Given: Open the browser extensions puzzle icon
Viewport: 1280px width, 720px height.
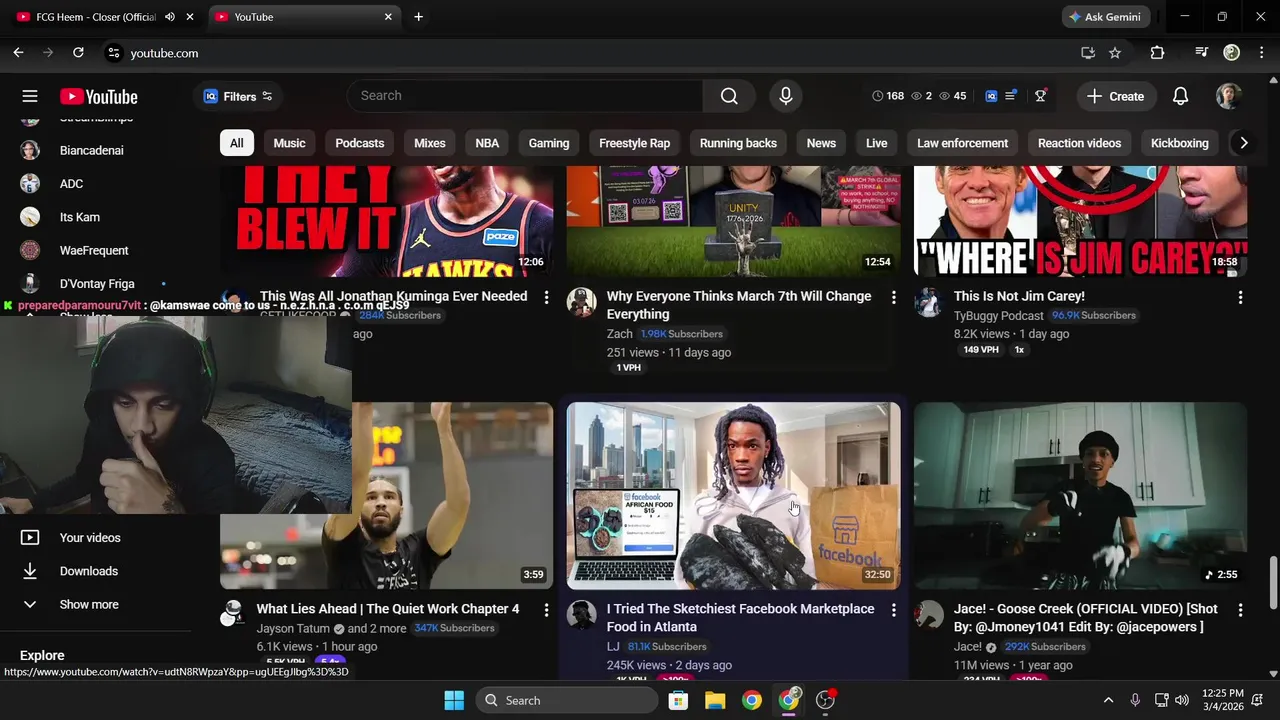Looking at the screenshot, I should (1157, 53).
